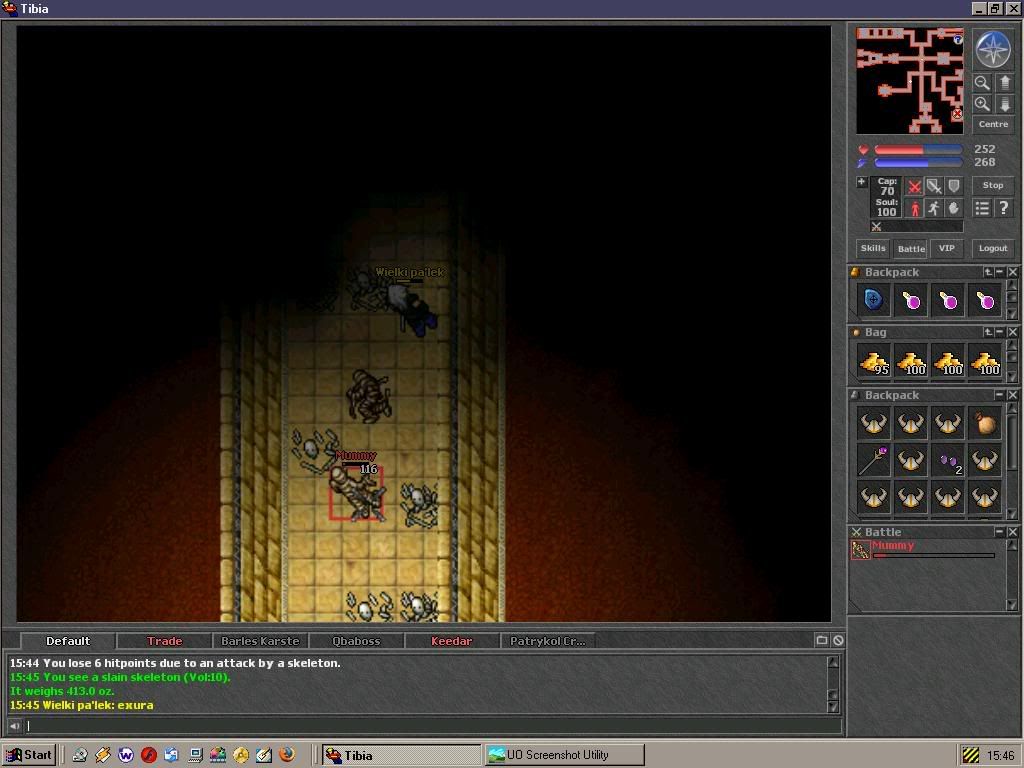Pick the brown bag item in Backpack
1024x768 pixels.
pos(985,423)
